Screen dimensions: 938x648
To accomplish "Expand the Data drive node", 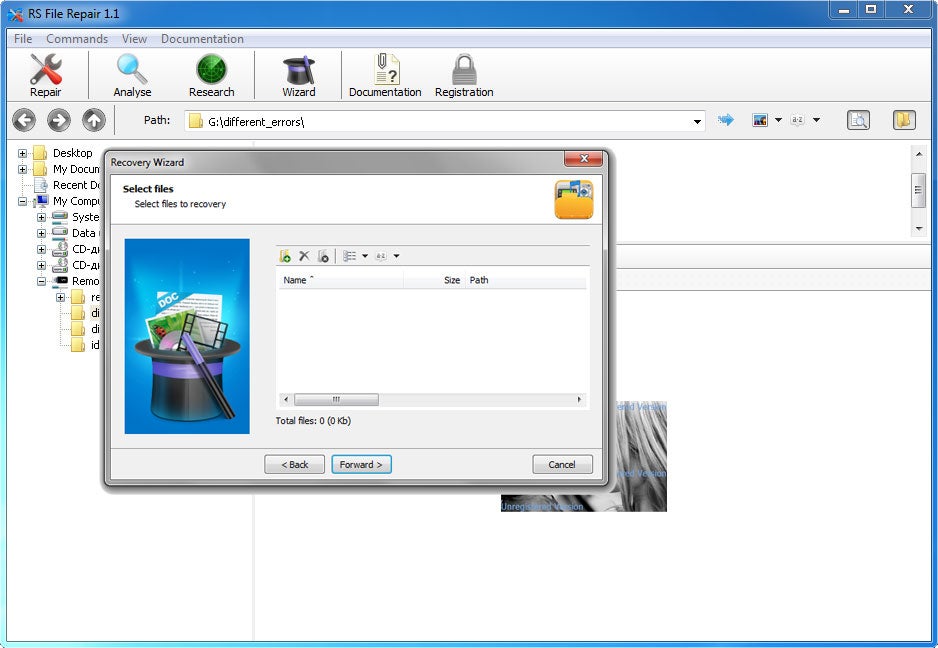I will coord(41,233).
